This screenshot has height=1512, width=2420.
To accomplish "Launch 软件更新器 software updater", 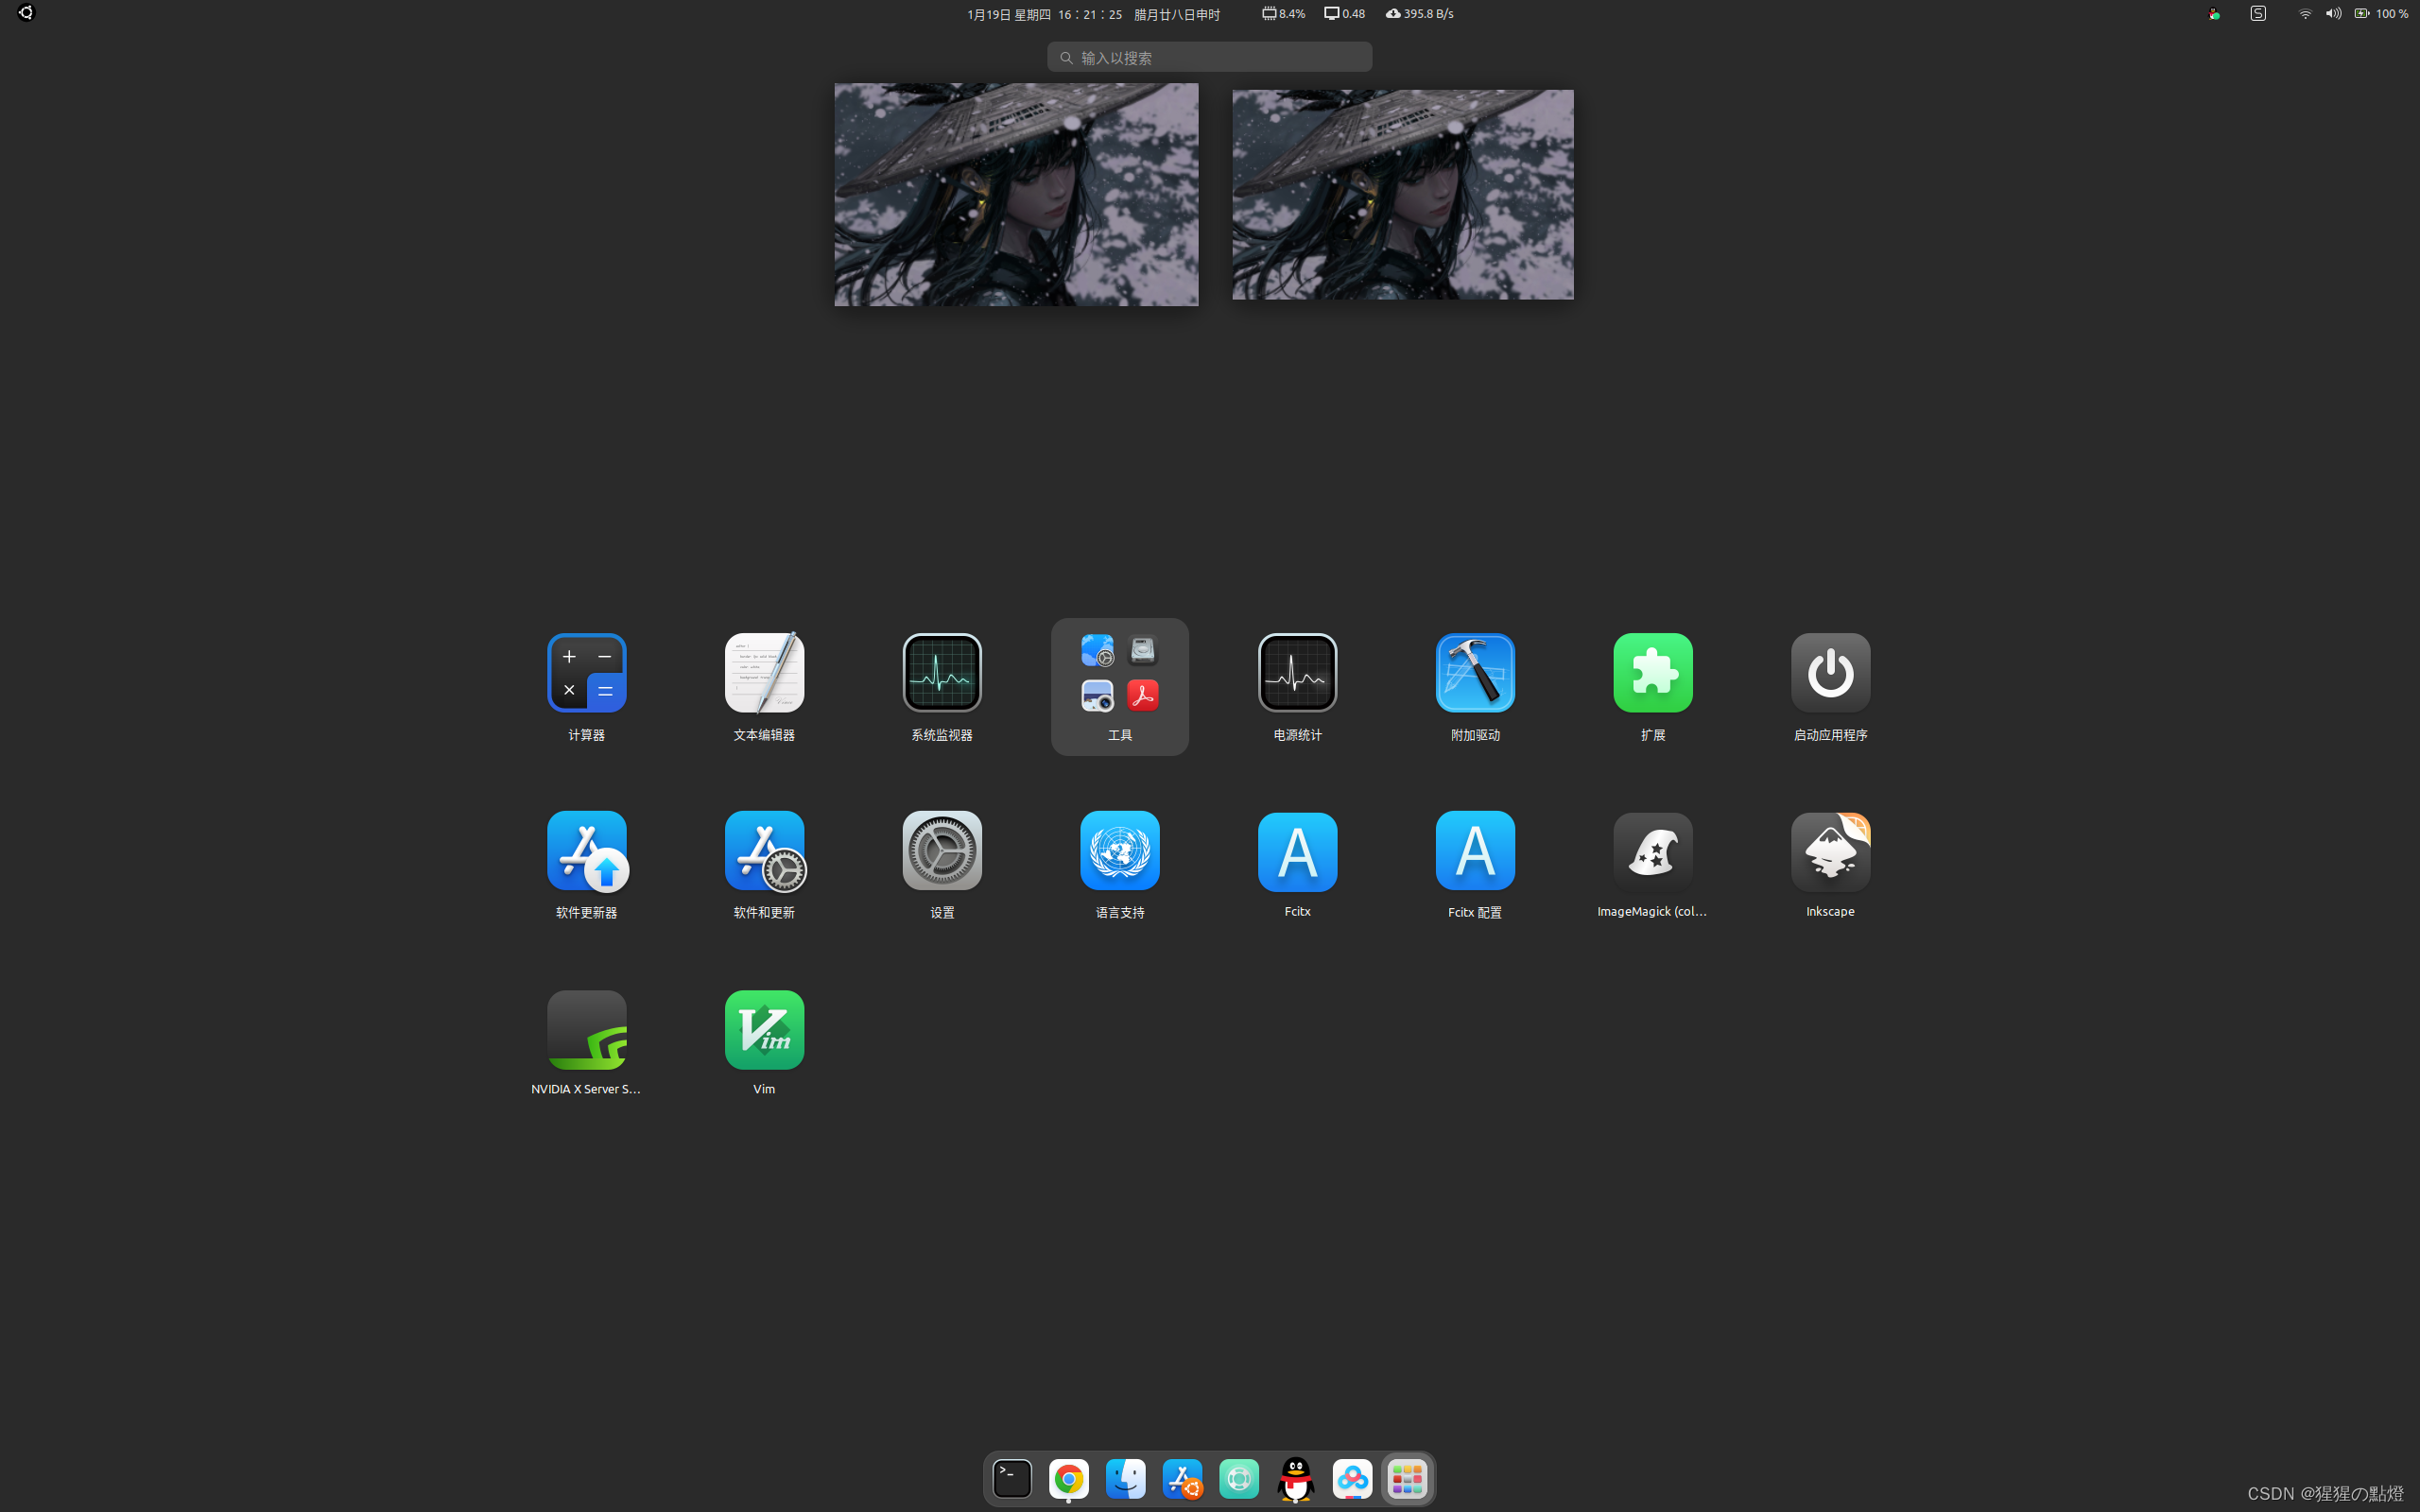I will (x=586, y=864).
